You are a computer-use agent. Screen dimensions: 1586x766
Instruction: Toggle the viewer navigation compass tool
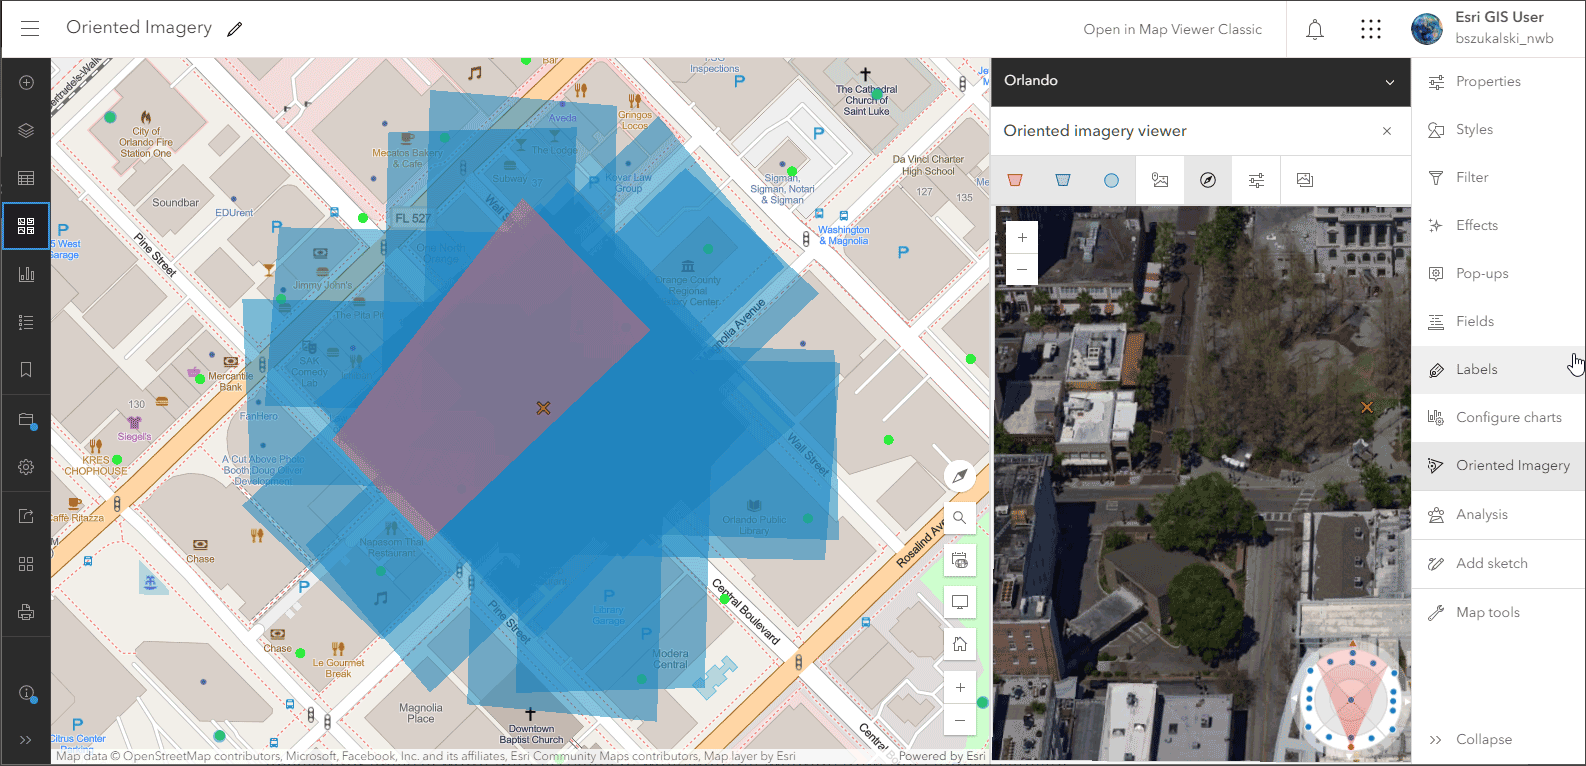[1208, 180]
